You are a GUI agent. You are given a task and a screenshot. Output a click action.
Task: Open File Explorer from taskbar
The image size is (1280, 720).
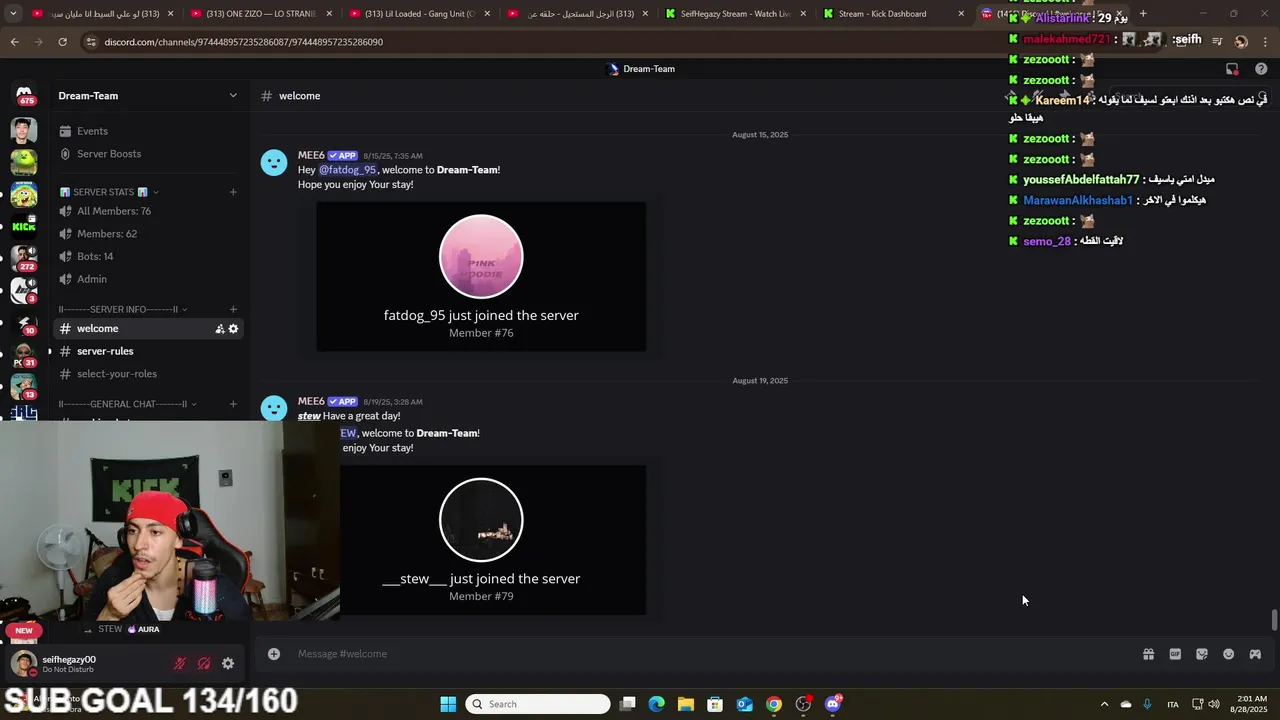pyautogui.click(x=686, y=704)
